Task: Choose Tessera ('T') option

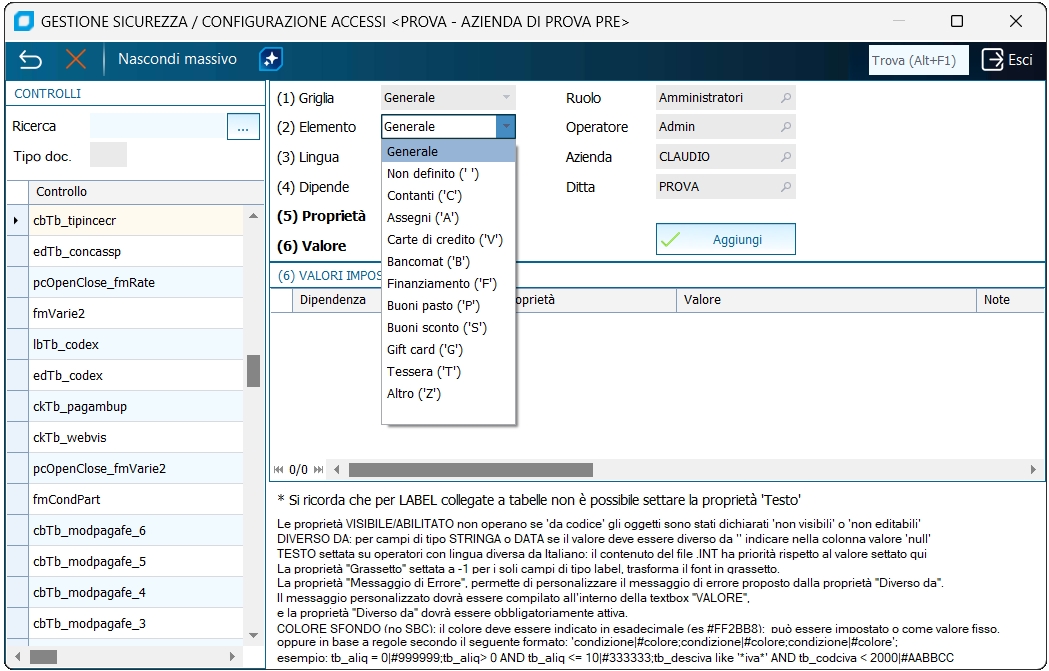Action: coord(448,372)
